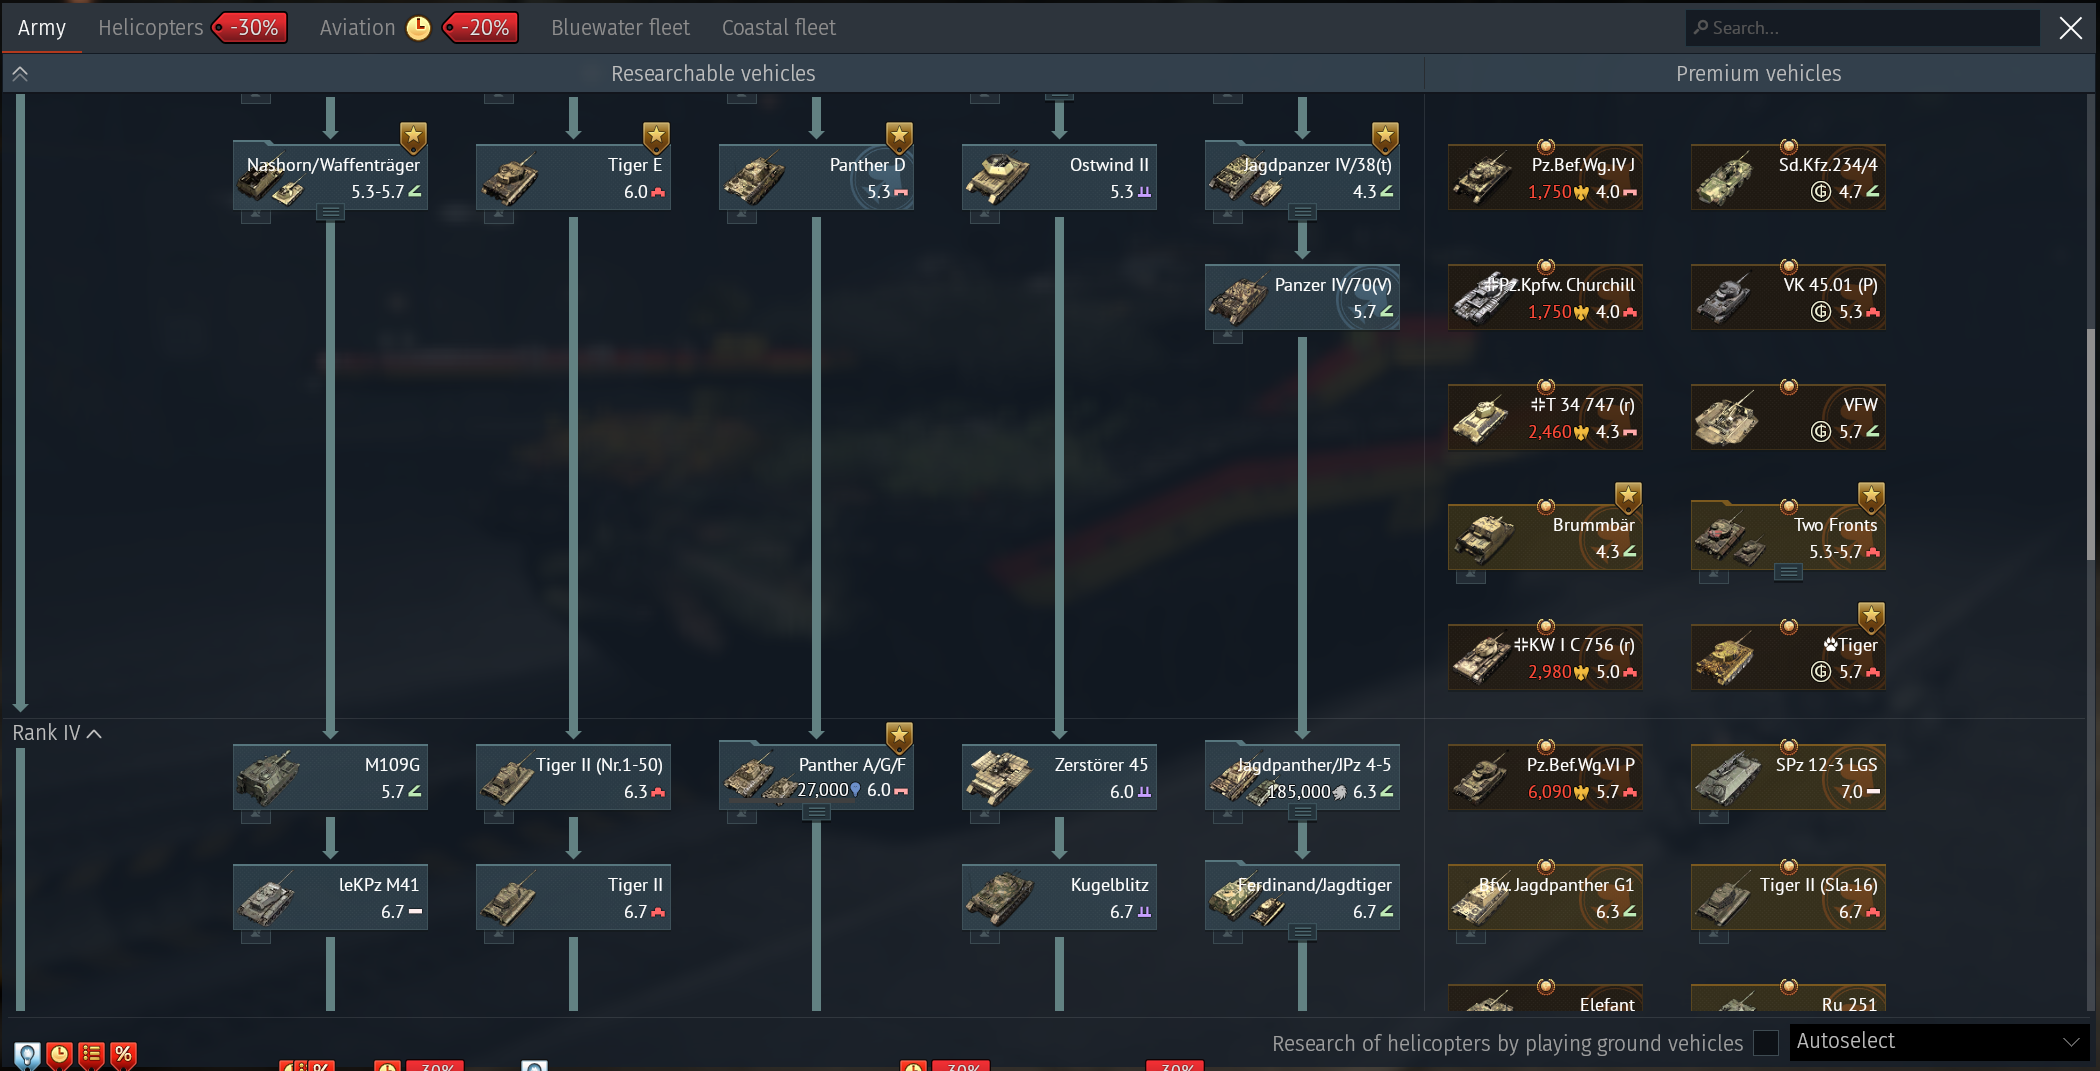This screenshot has height=1071, width=2100.
Task: Choose the Pz.Kpfw. Churchill premium tank icon
Action: tap(1482, 300)
